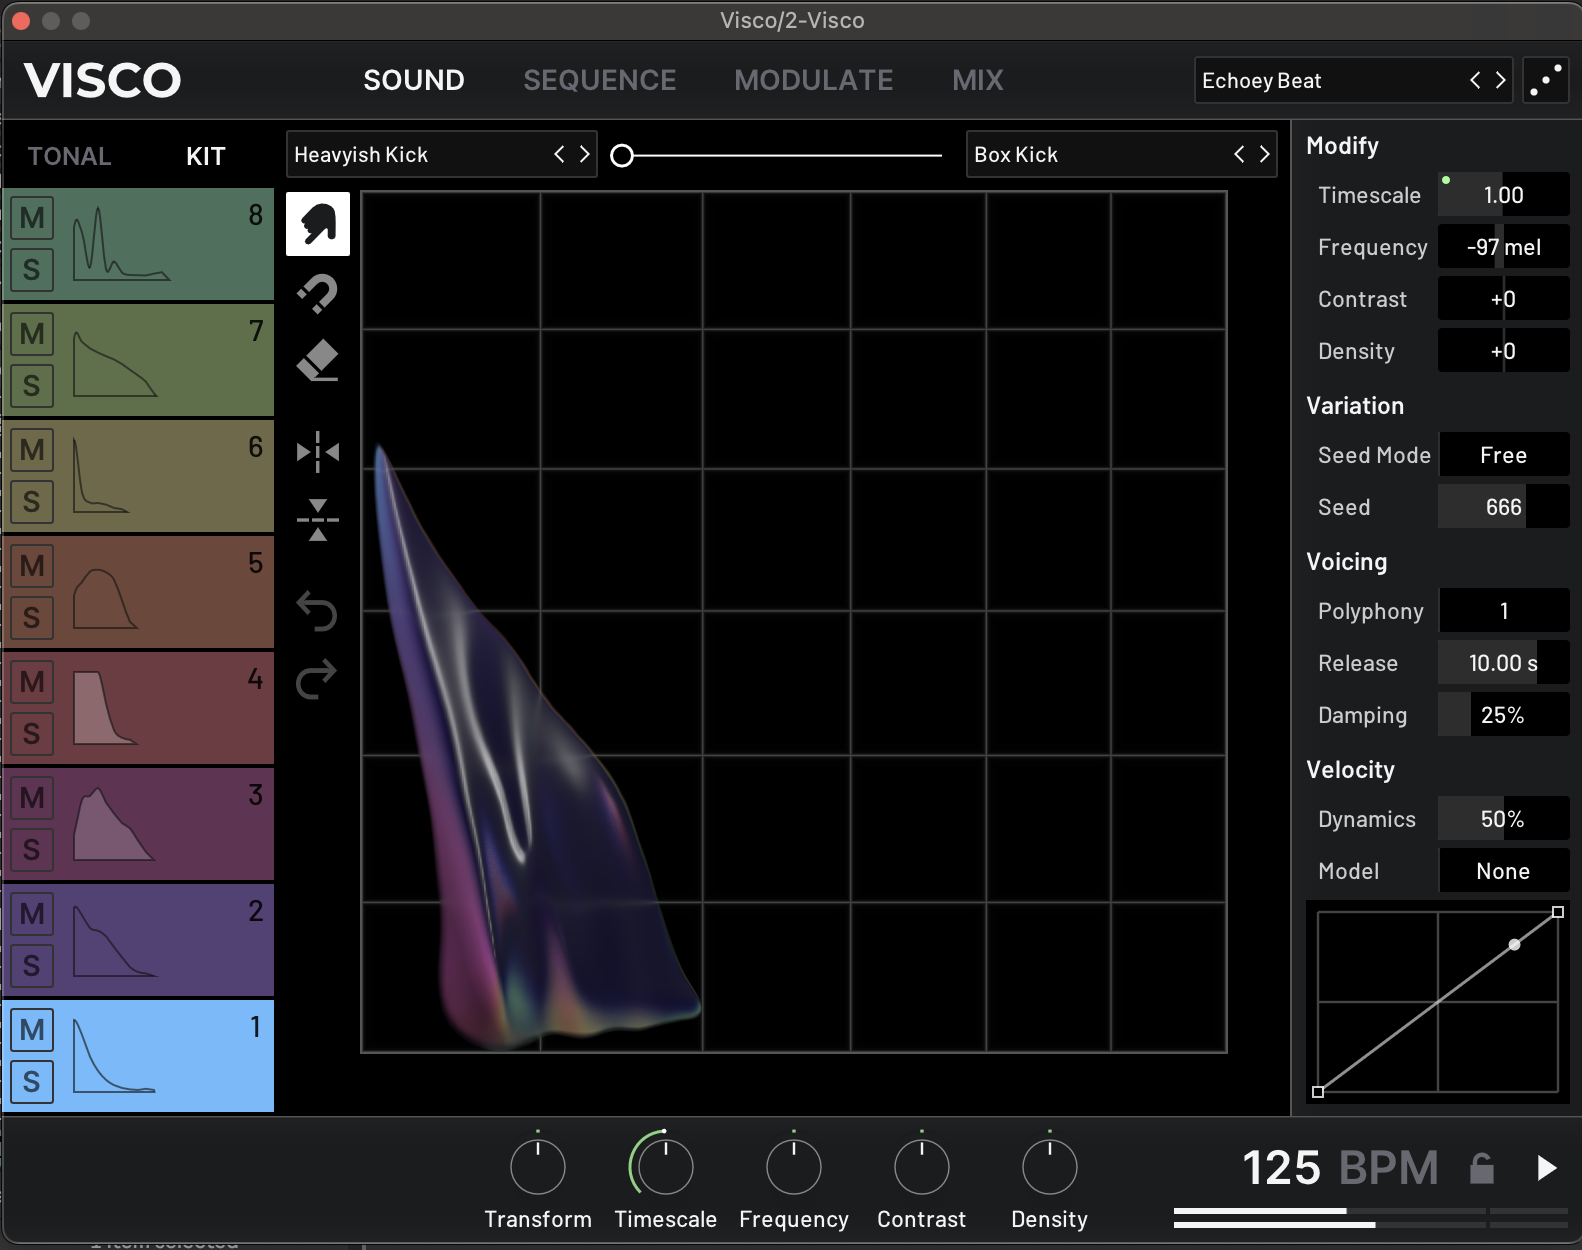Image resolution: width=1582 pixels, height=1250 pixels.
Task: Mute kit pad 5
Action: coord(32,565)
